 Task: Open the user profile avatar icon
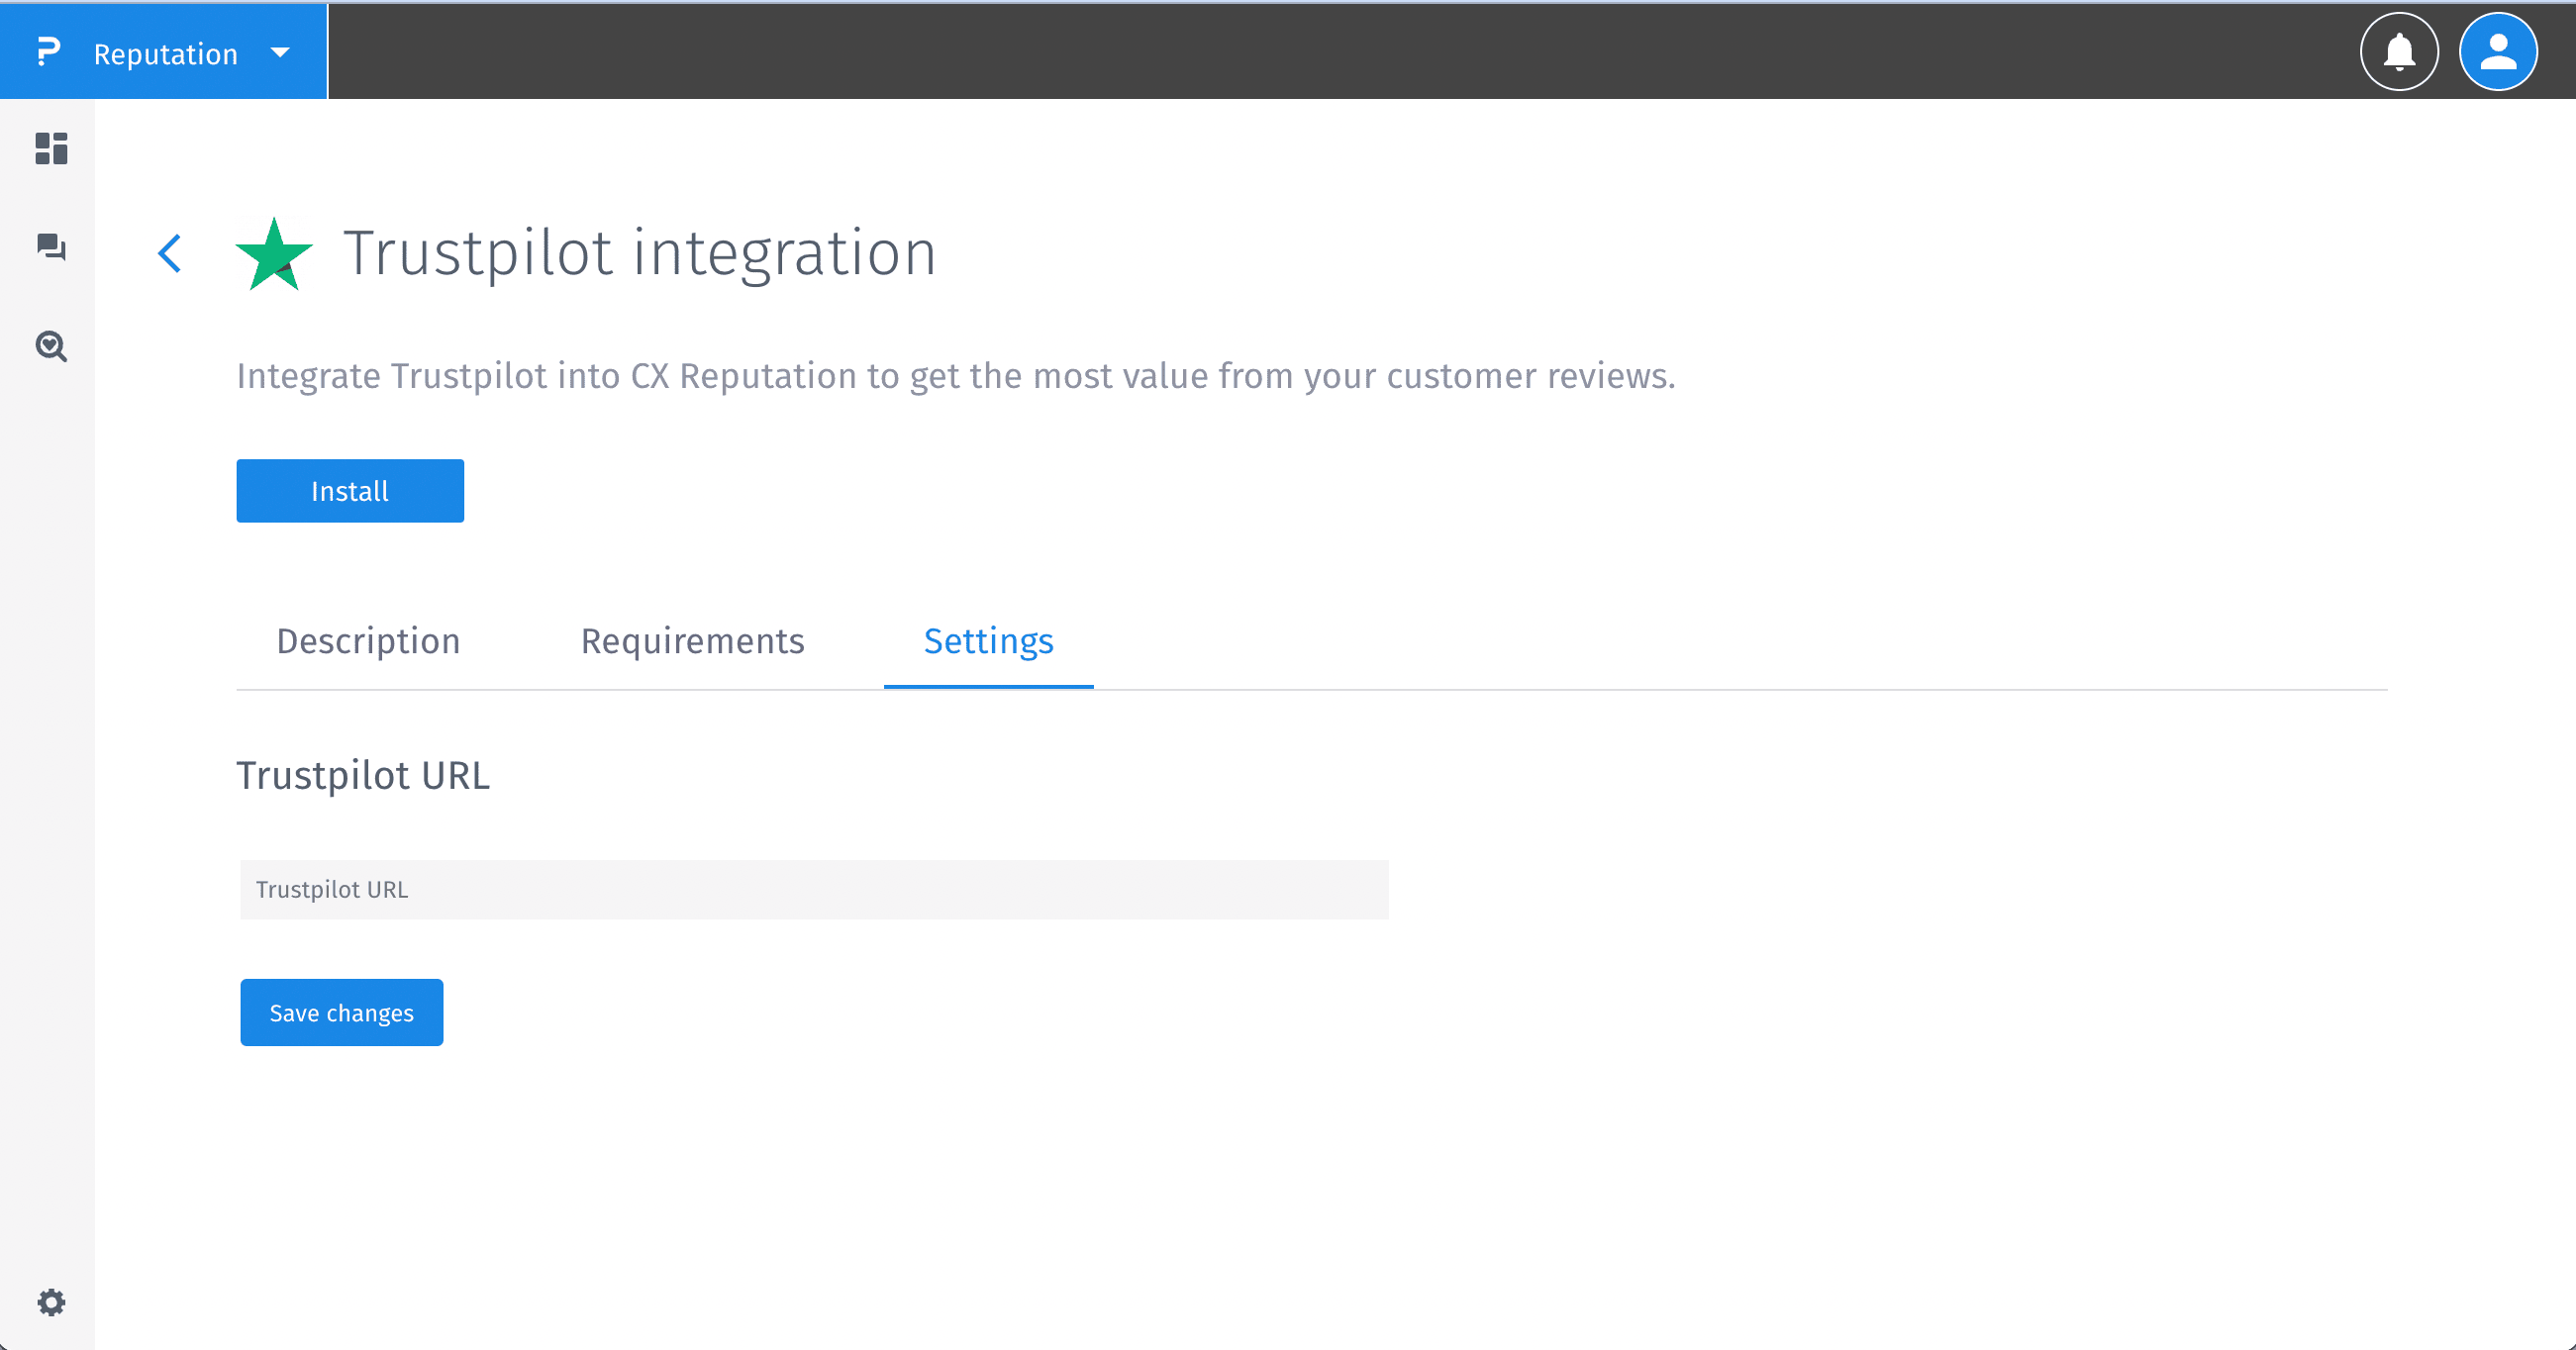2497,52
